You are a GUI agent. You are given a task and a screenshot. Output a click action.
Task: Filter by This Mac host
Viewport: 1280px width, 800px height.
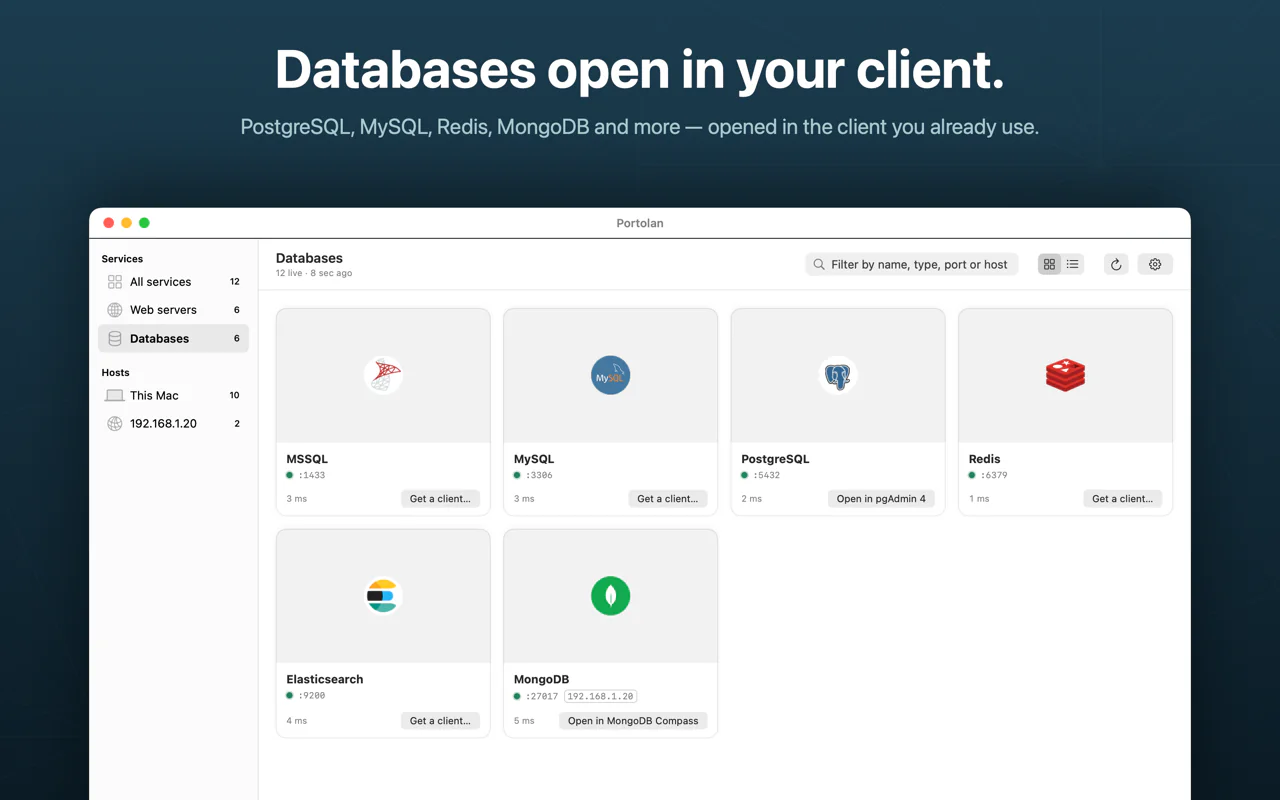click(x=174, y=396)
